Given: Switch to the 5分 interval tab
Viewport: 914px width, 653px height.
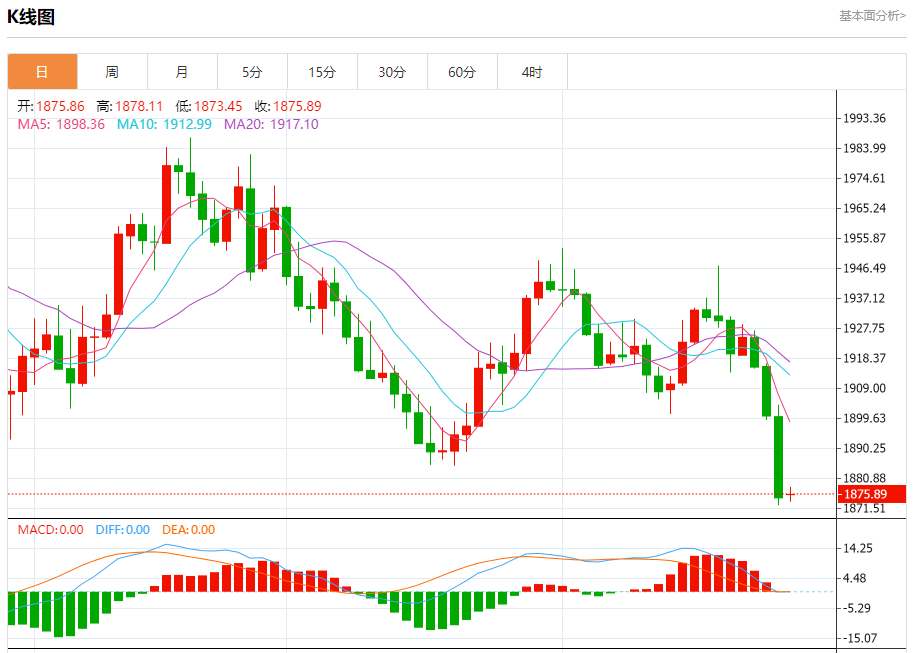Looking at the screenshot, I should [x=252, y=72].
